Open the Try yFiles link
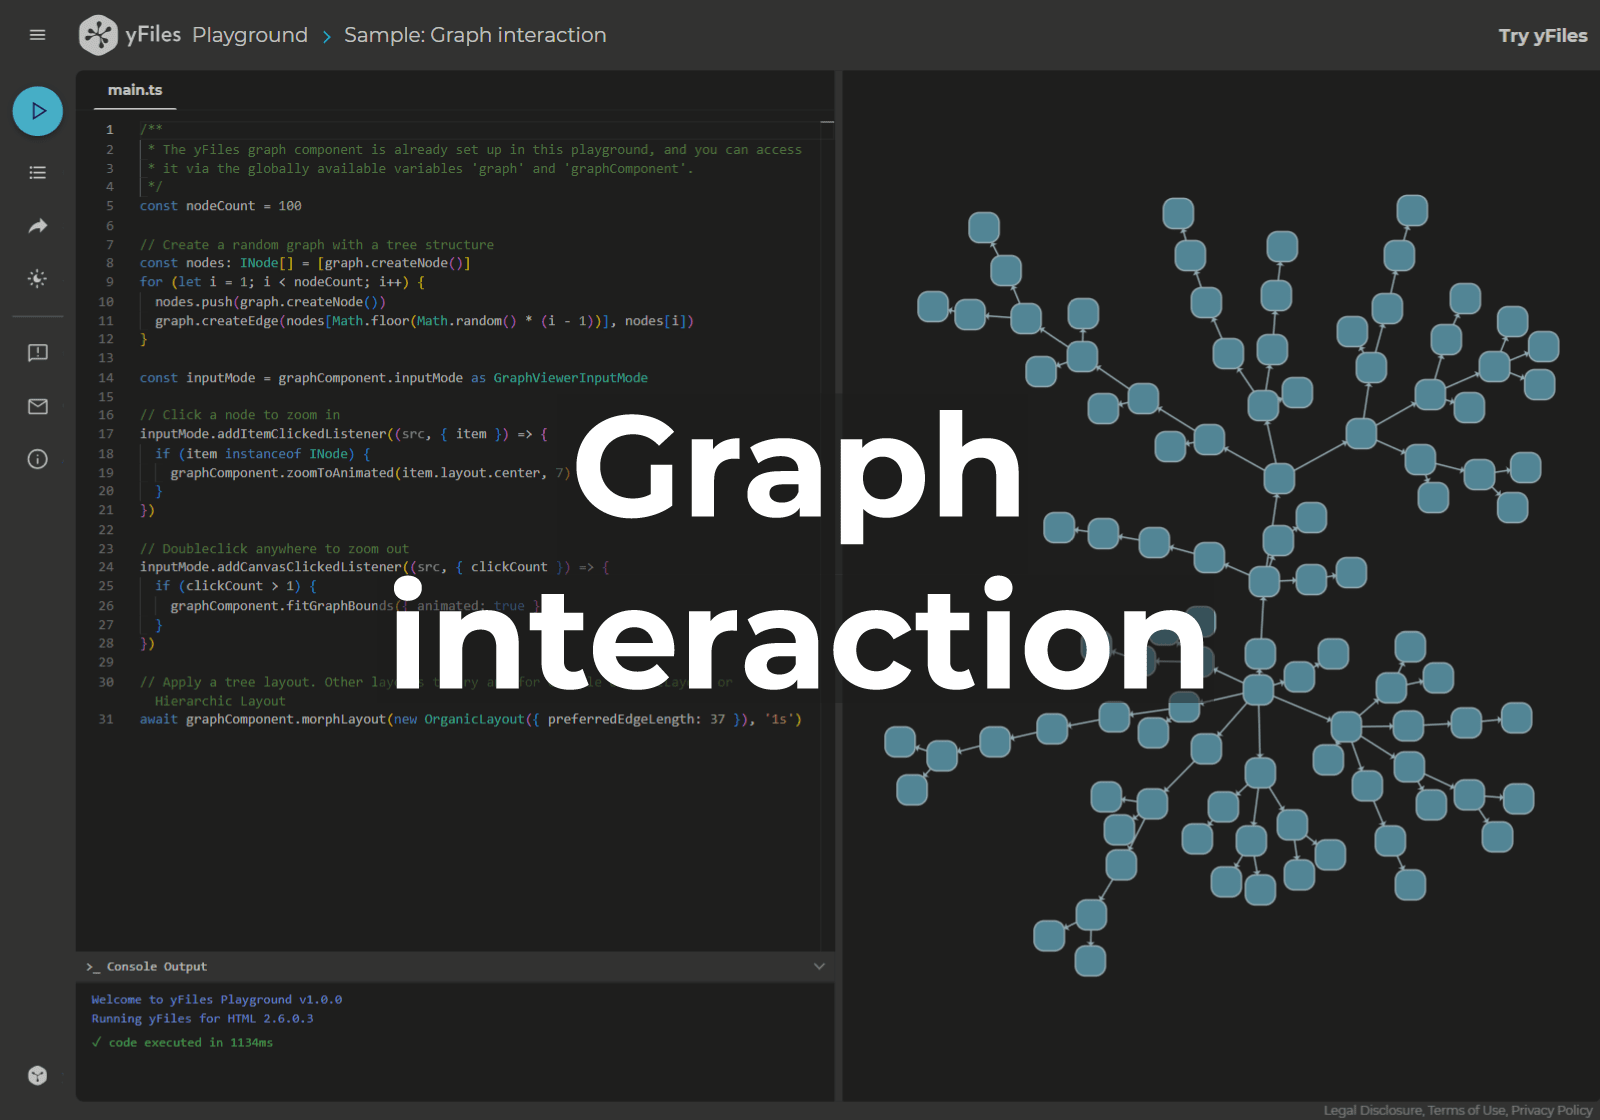The width and height of the screenshot is (1600, 1120). pos(1543,35)
